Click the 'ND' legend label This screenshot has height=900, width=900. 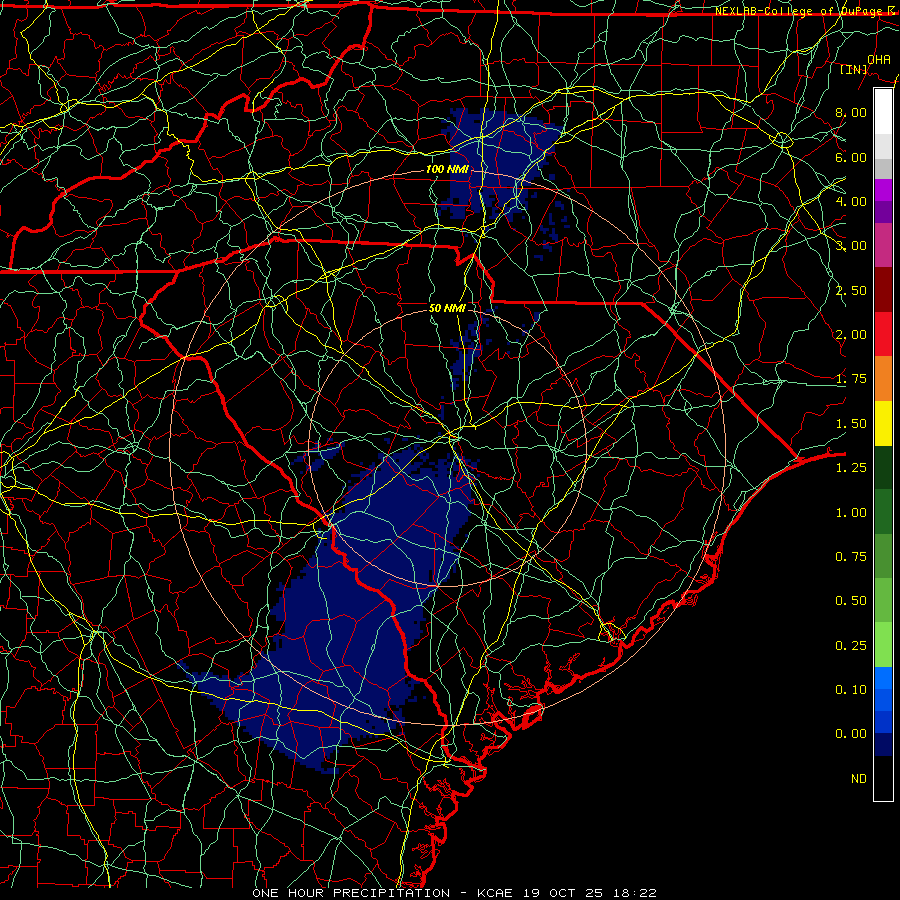click(x=859, y=779)
